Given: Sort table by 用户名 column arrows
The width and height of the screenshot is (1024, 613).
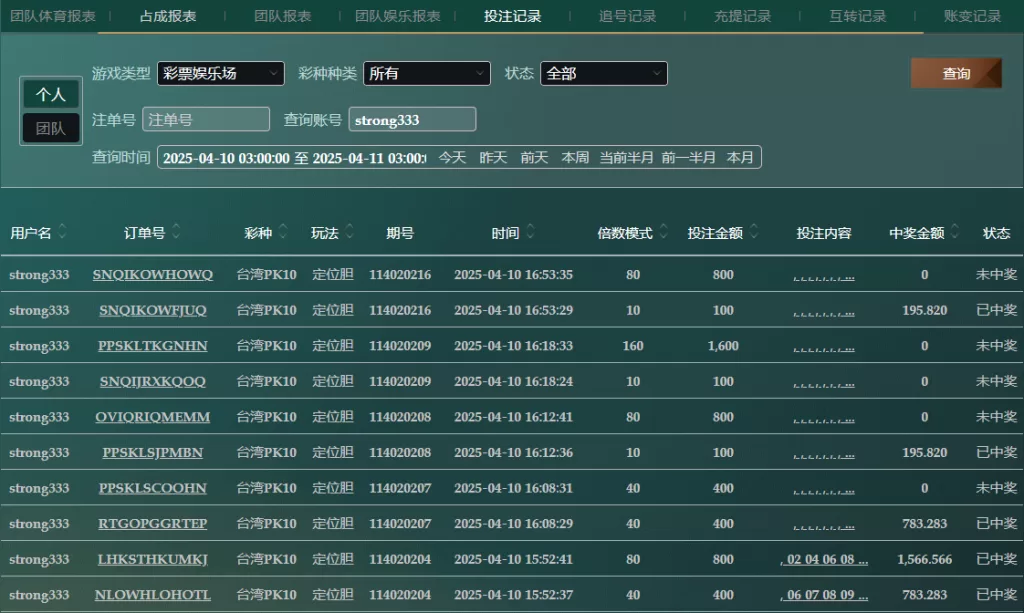Looking at the screenshot, I should tap(62, 232).
